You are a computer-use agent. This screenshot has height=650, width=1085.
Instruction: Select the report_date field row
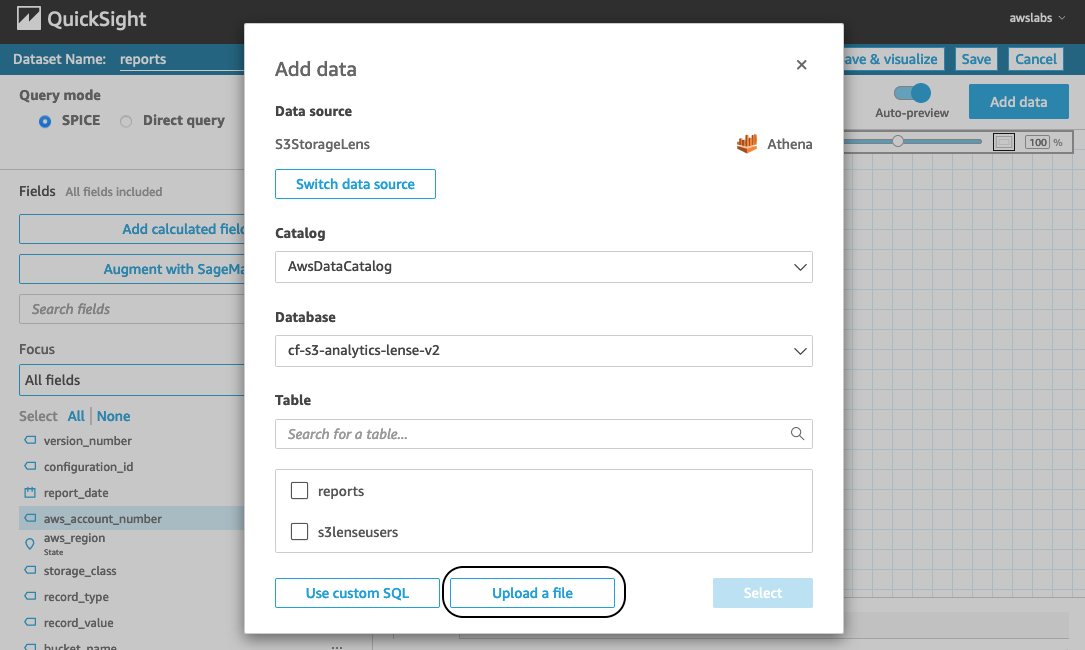[131, 493]
